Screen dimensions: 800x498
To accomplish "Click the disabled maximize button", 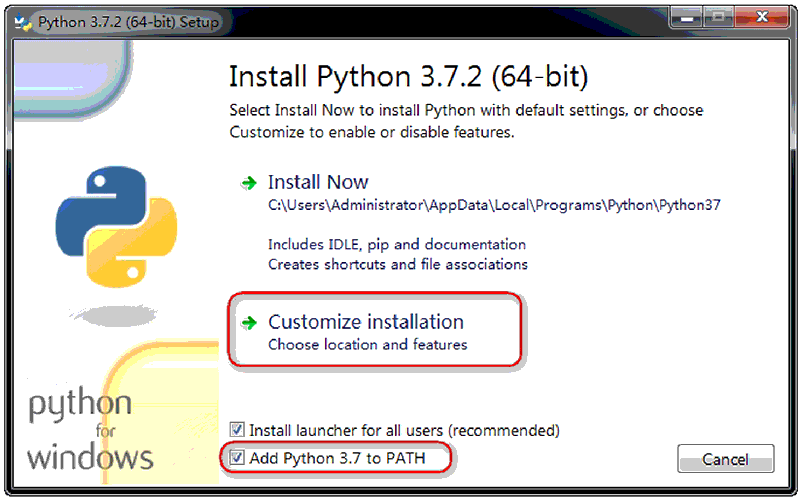I will (719, 17).
